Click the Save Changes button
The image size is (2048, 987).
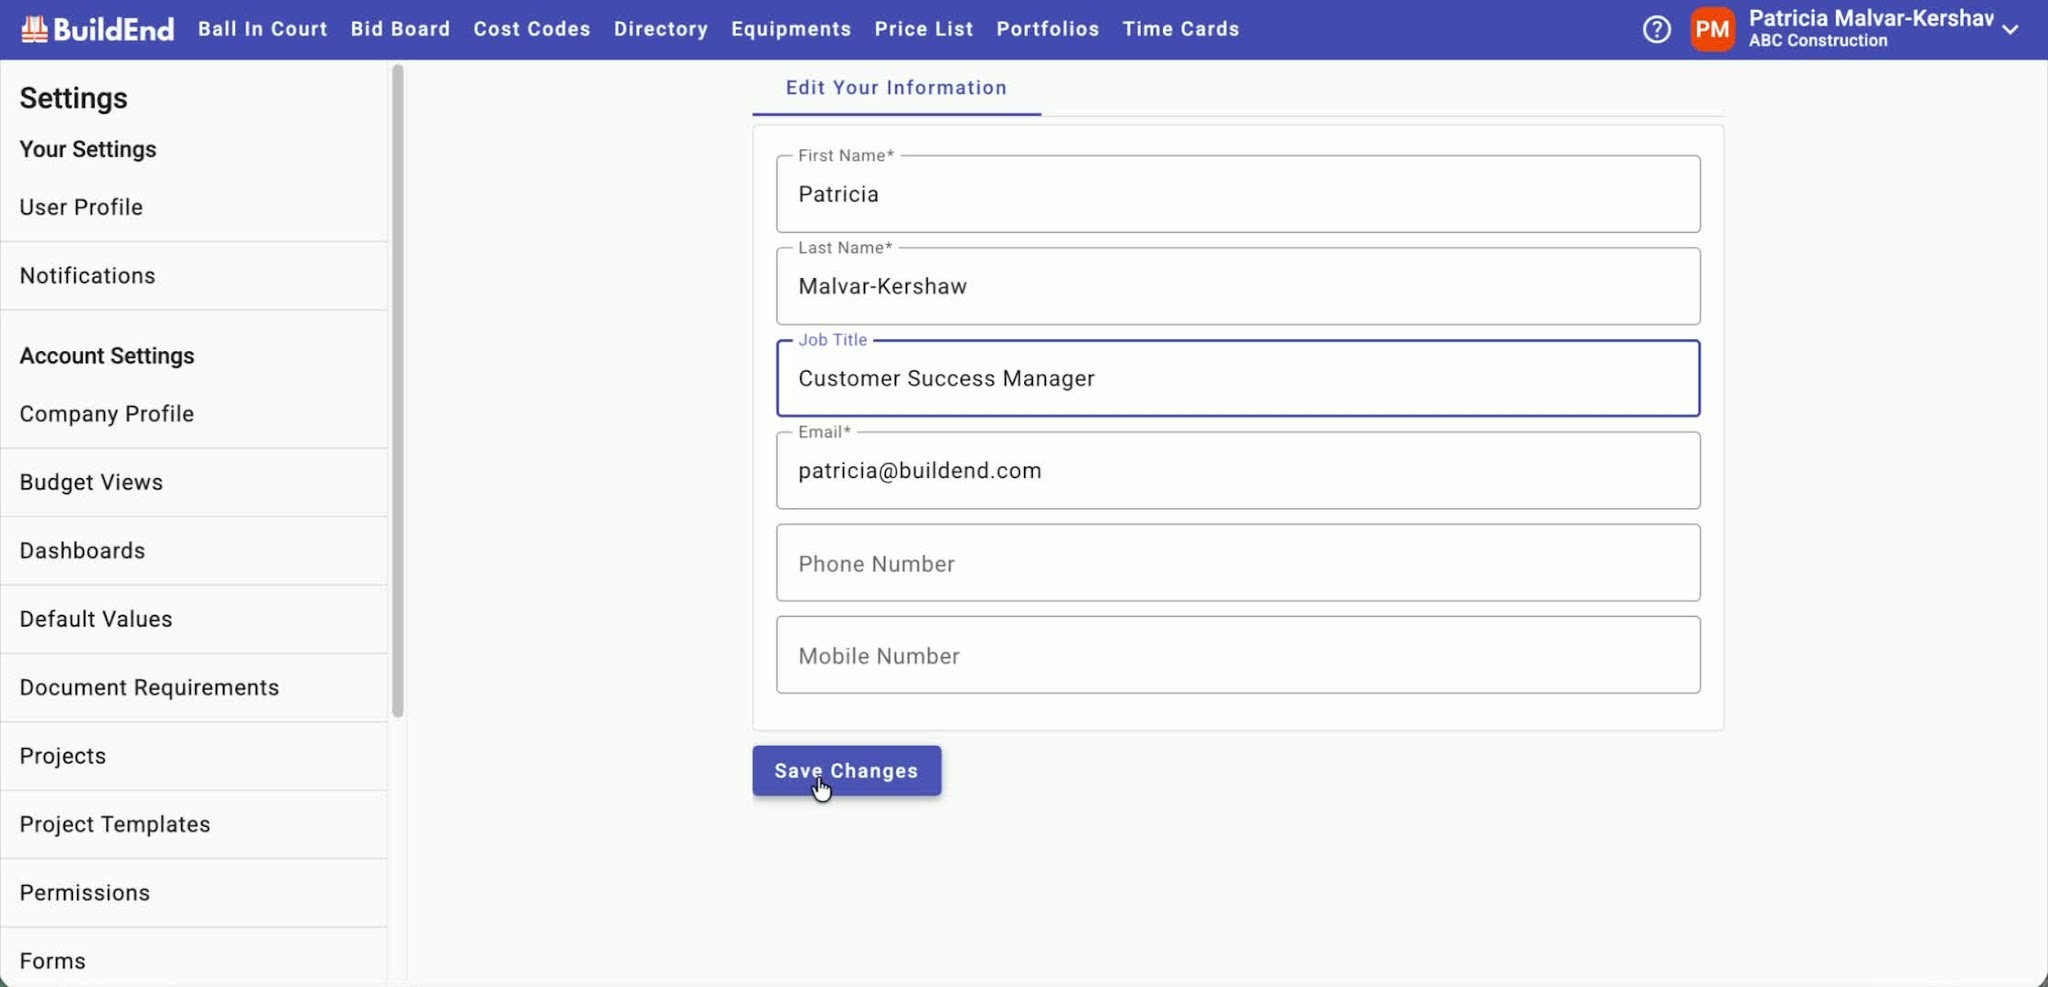pos(846,771)
